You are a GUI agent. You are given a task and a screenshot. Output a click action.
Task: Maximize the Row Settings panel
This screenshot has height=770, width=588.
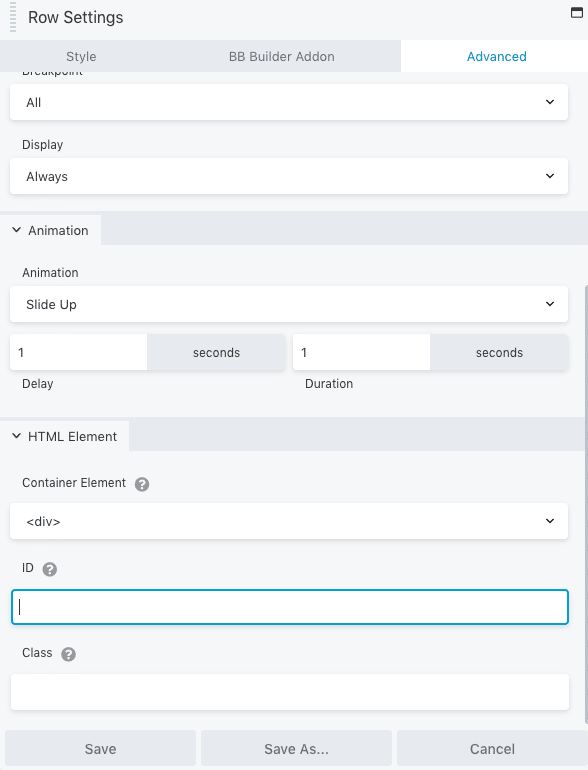click(576, 12)
